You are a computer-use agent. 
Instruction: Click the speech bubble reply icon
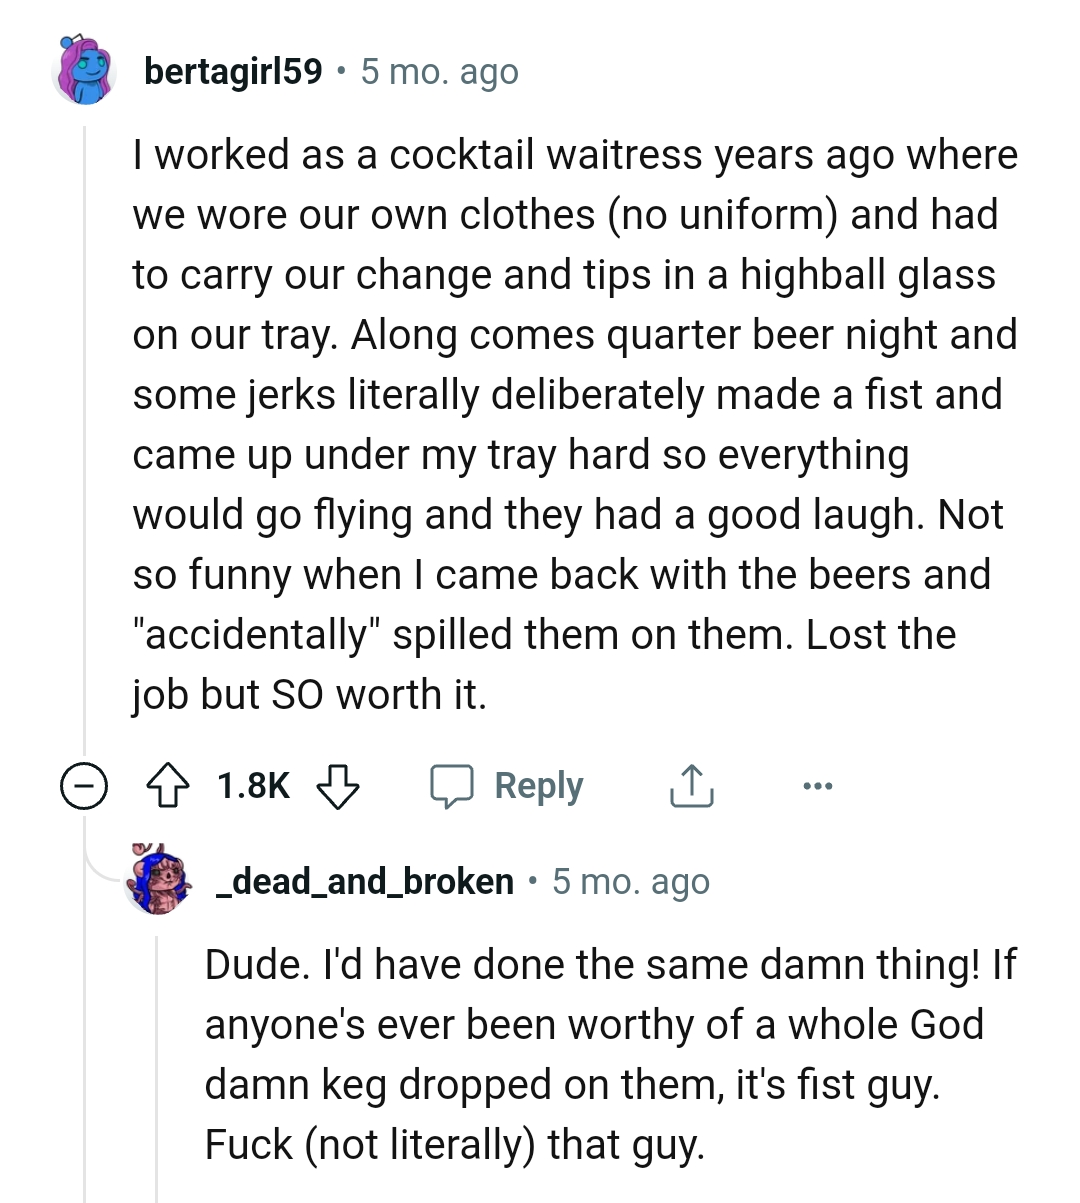[x=451, y=786]
